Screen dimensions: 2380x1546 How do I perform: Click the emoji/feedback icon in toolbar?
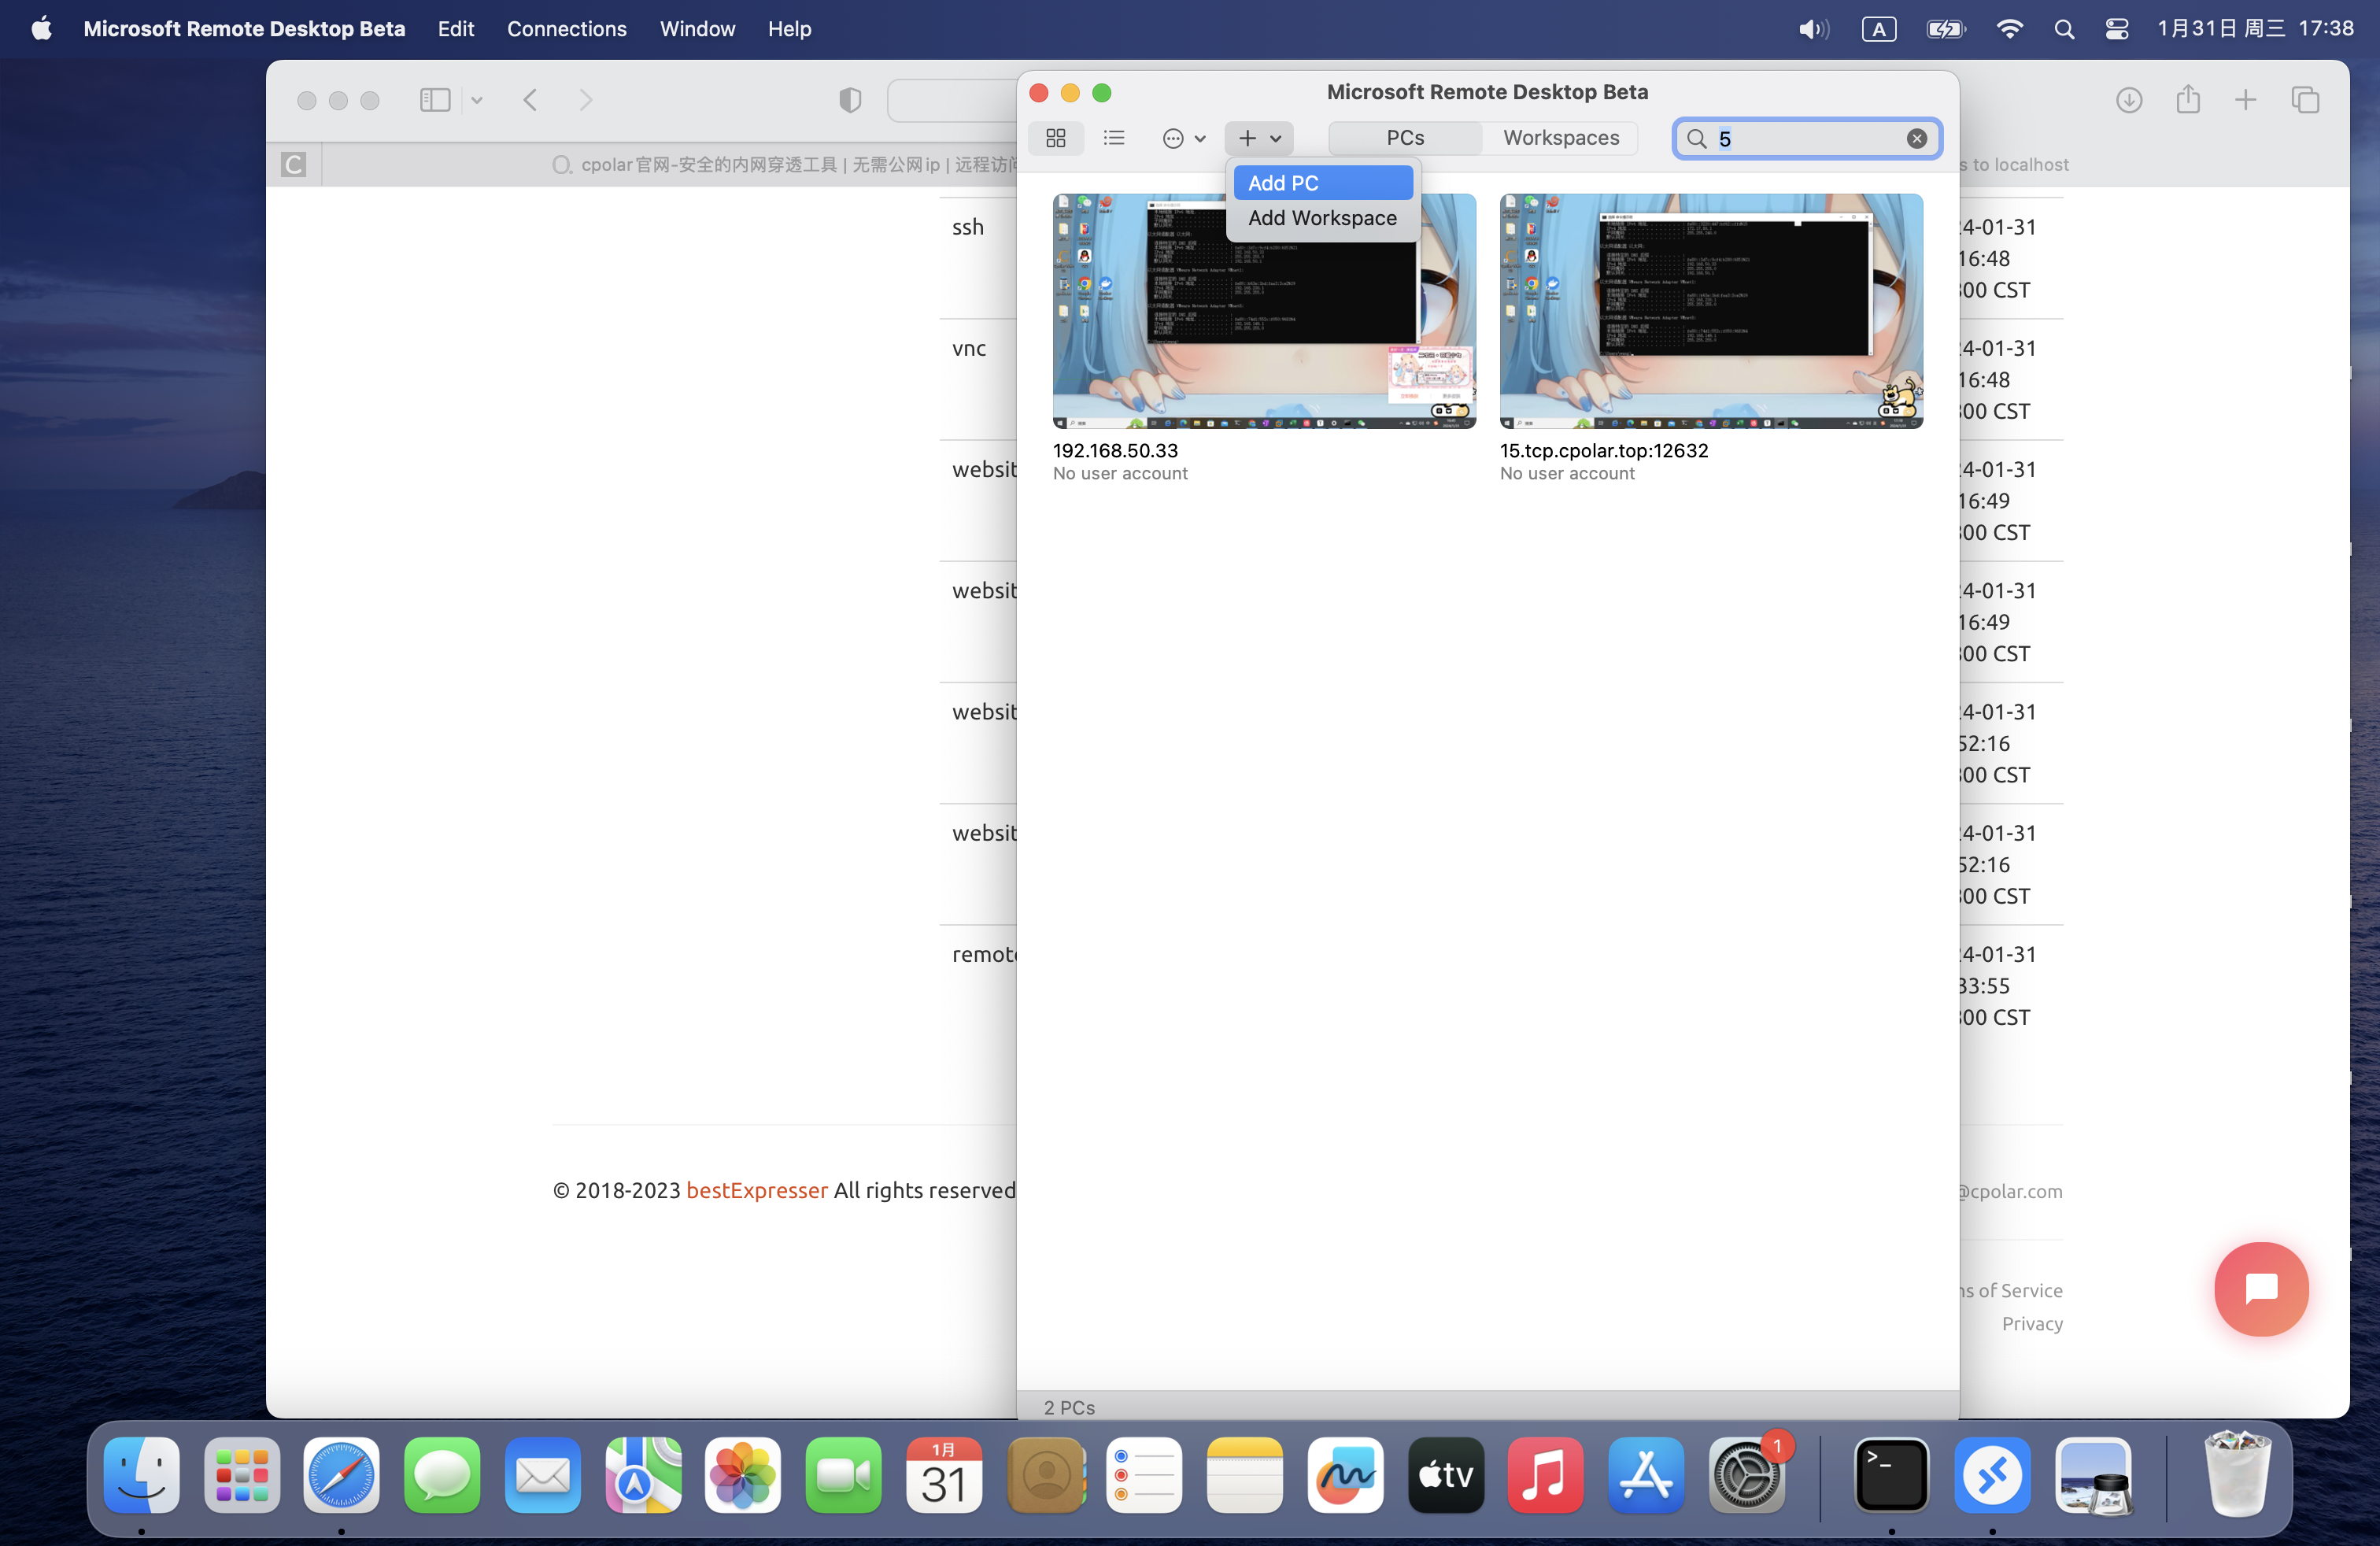[1173, 139]
